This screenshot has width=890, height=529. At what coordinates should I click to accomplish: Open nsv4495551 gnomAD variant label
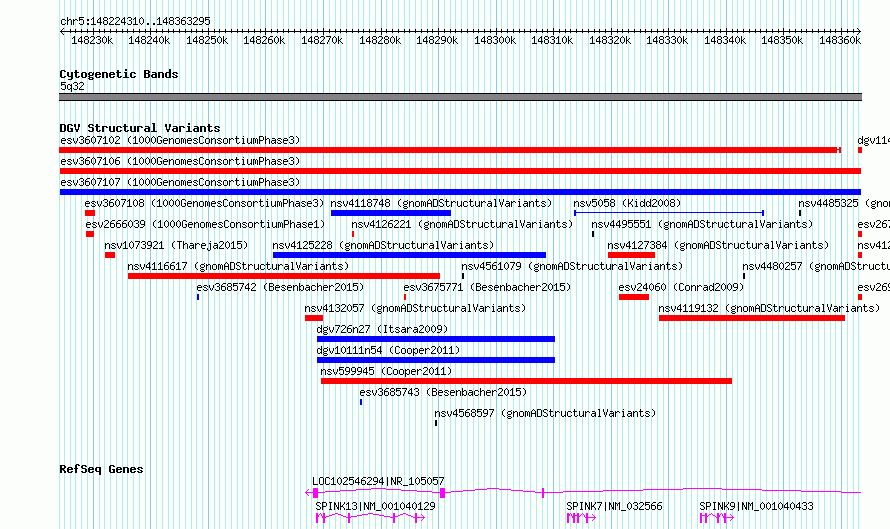[702, 224]
